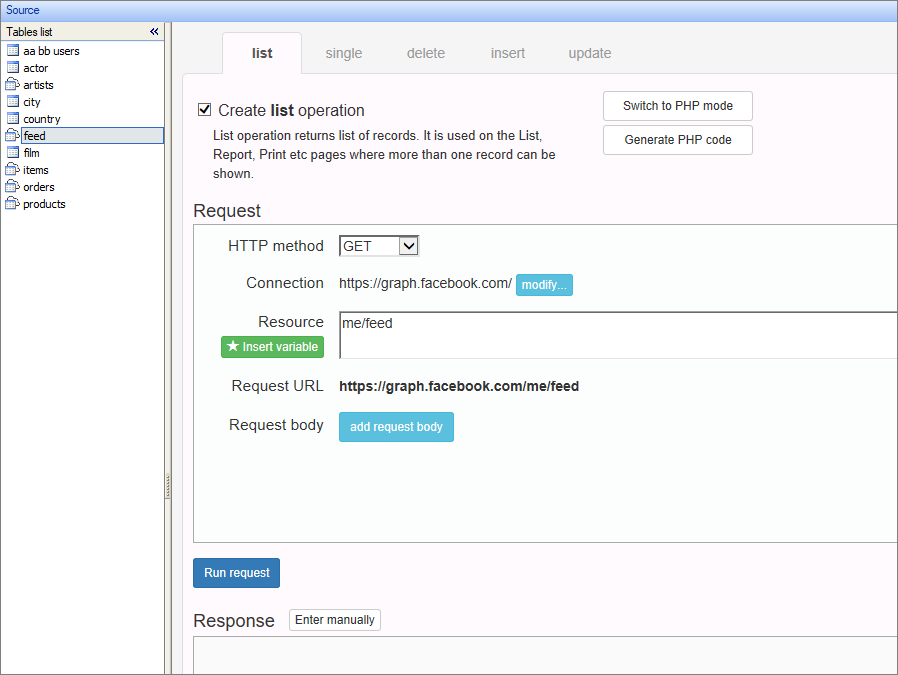Select aa bb users in tables list

51,51
